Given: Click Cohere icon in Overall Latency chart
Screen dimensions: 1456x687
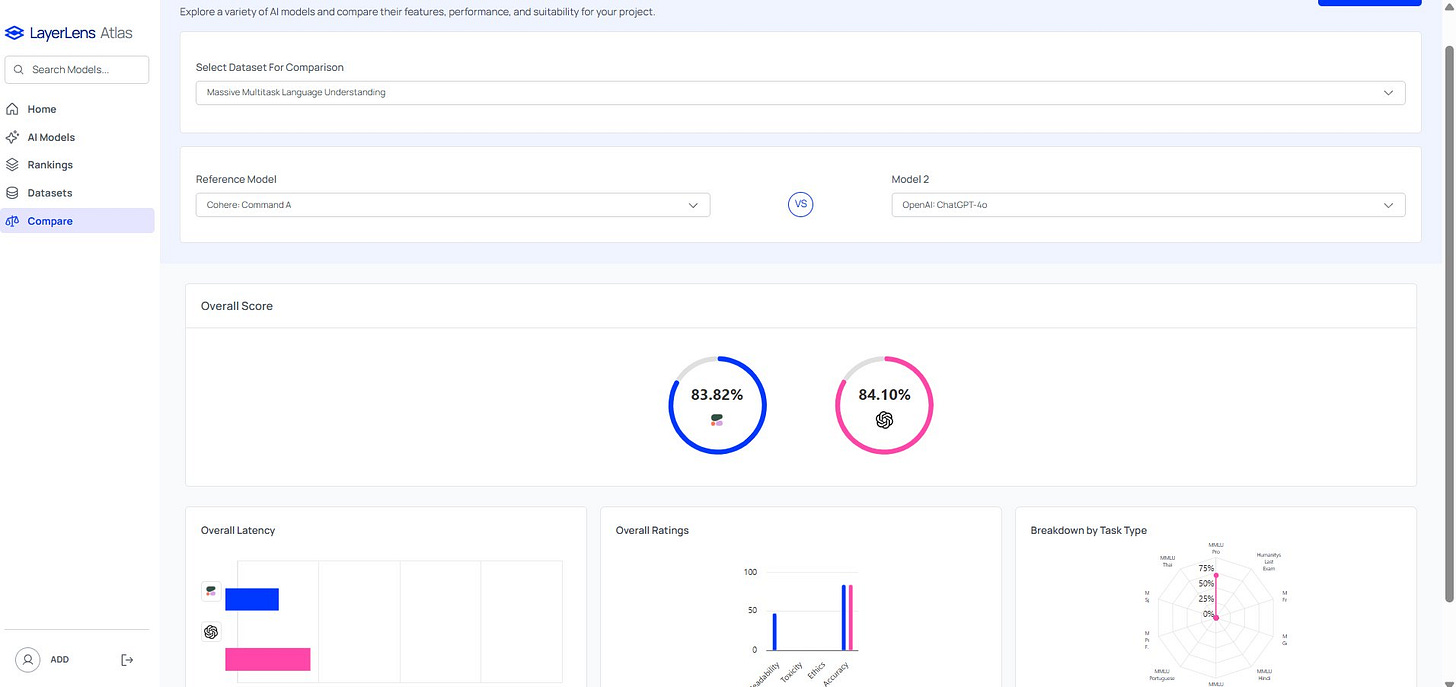Looking at the screenshot, I should tap(211, 592).
